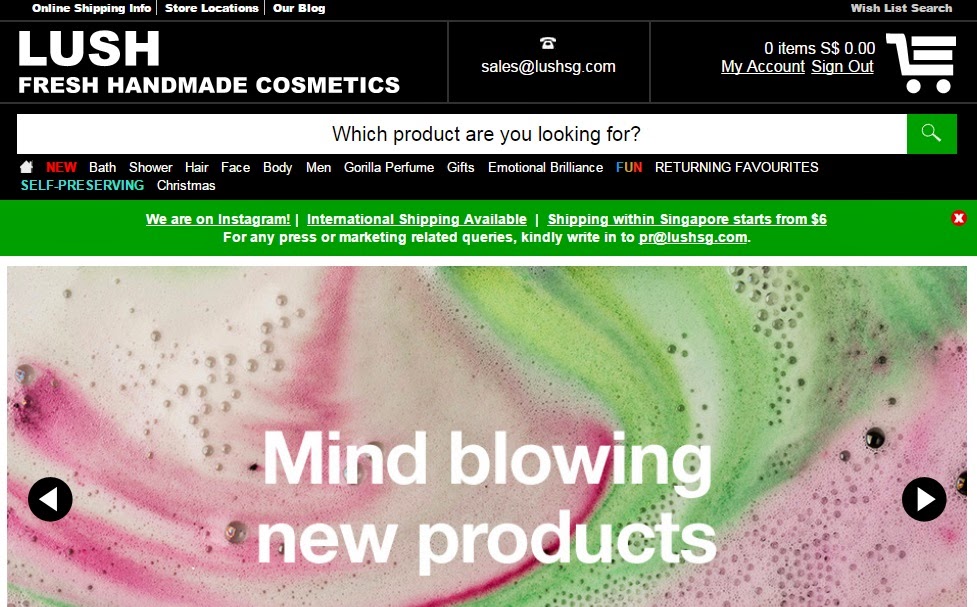977x607 pixels.
Task: Open the Christmas category
Action: 186,186
